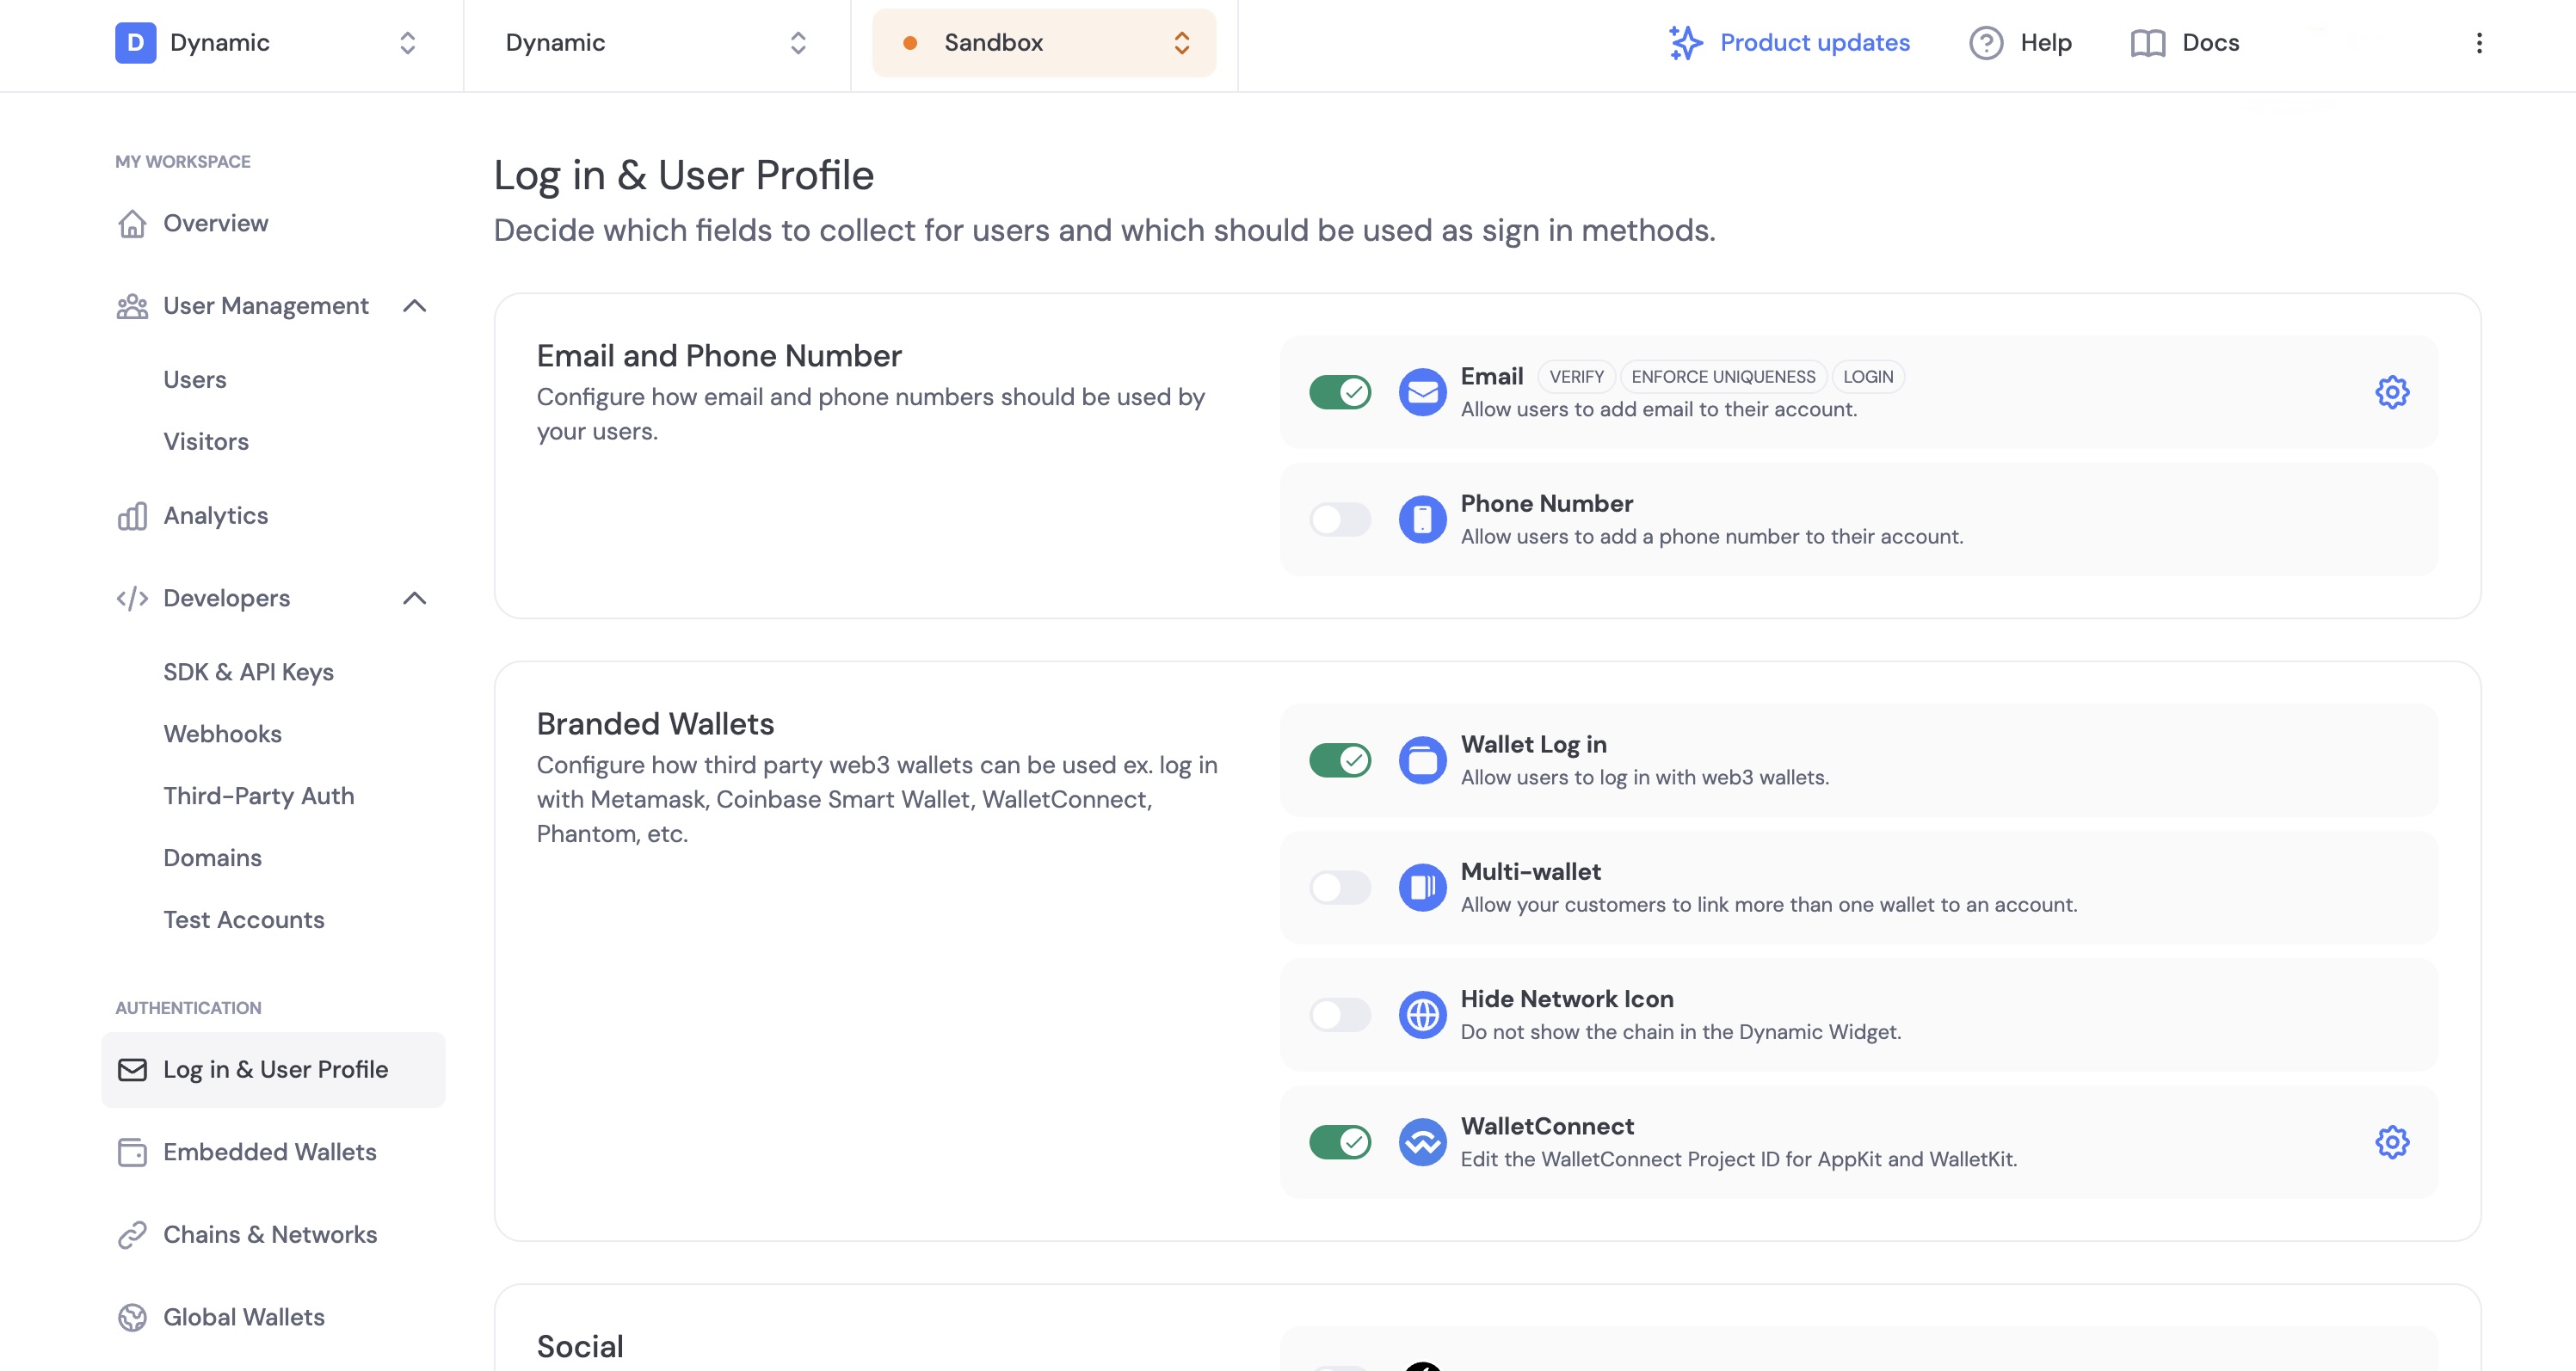This screenshot has width=2576, height=1371.
Task: Disable the Wallet Log in toggle
Action: [1340, 760]
